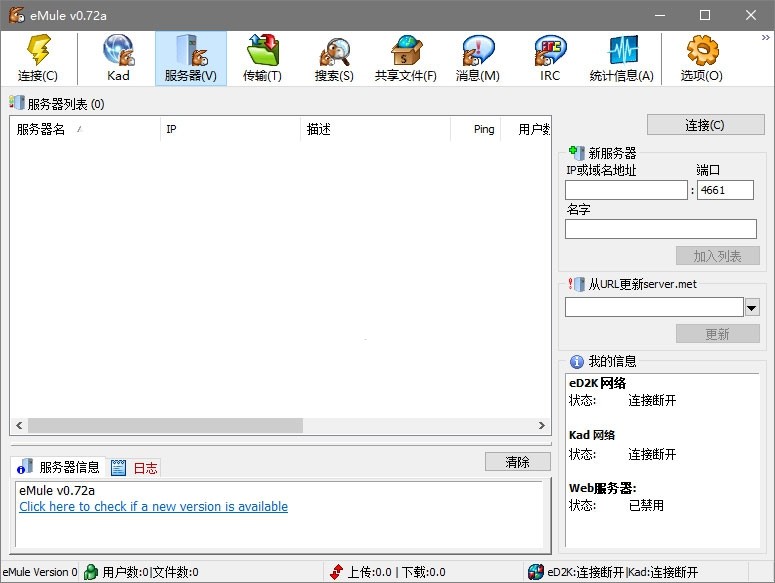This screenshot has width=775, height=583.
Task: Expand toolbar overflow chevron
Action: (x=766, y=38)
